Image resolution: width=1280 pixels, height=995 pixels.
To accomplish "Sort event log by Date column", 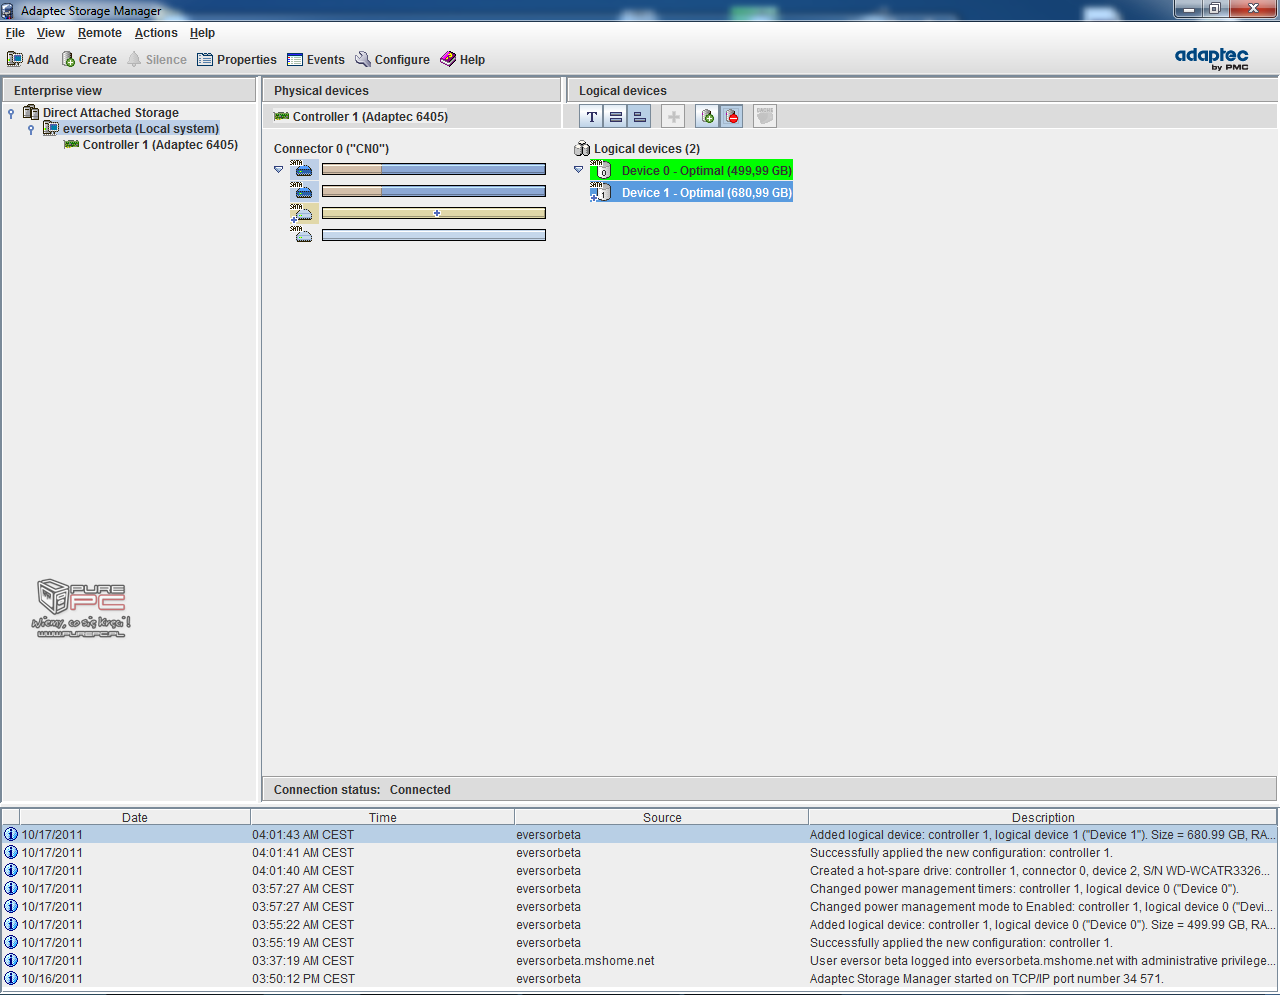I will pyautogui.click(x=135, y=817).
